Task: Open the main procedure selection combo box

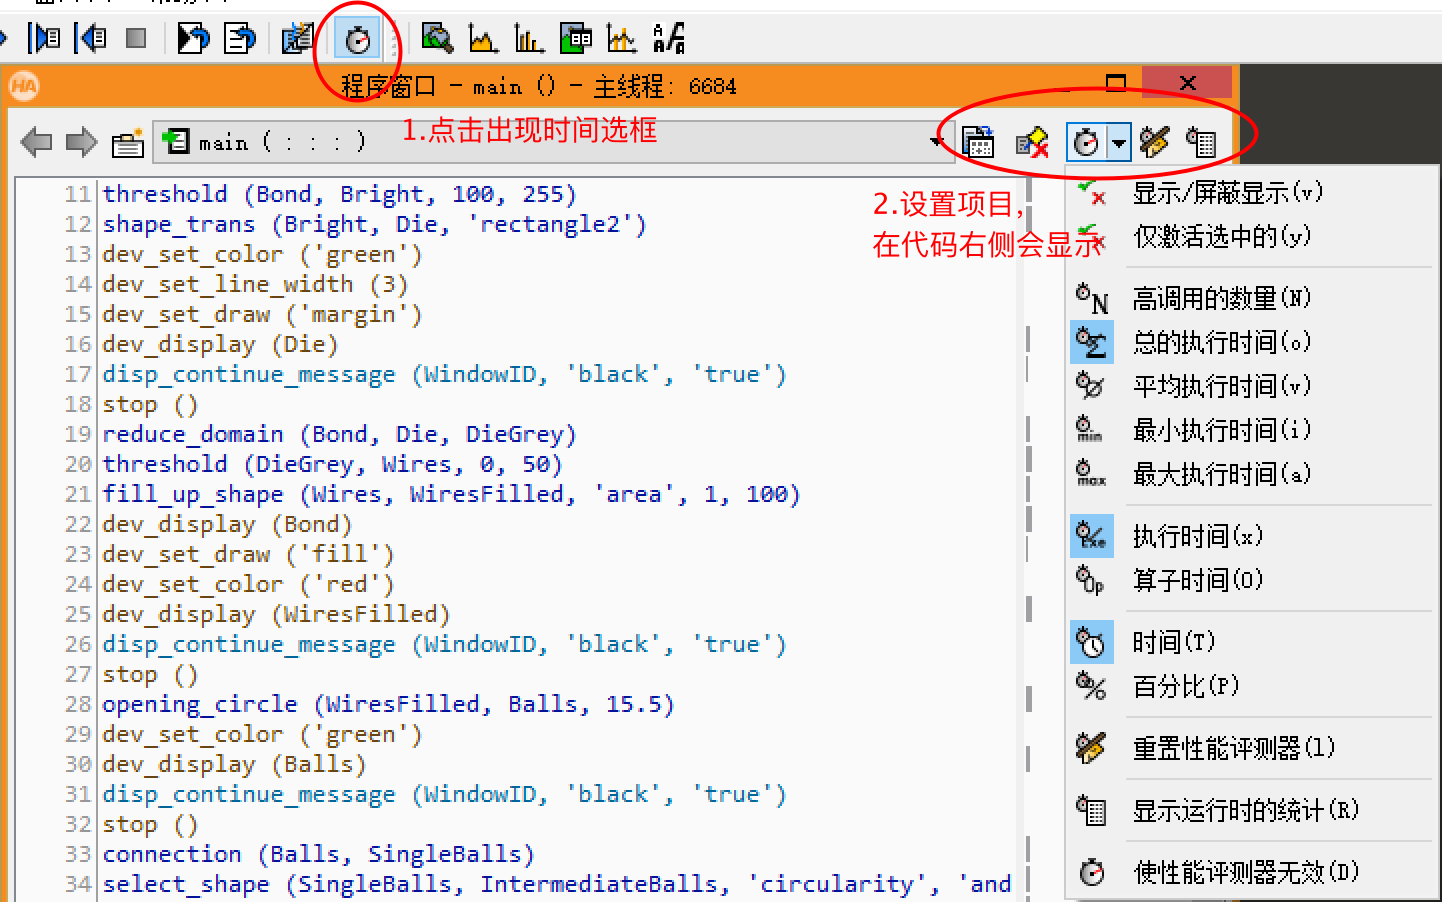Action: (551, 142)
